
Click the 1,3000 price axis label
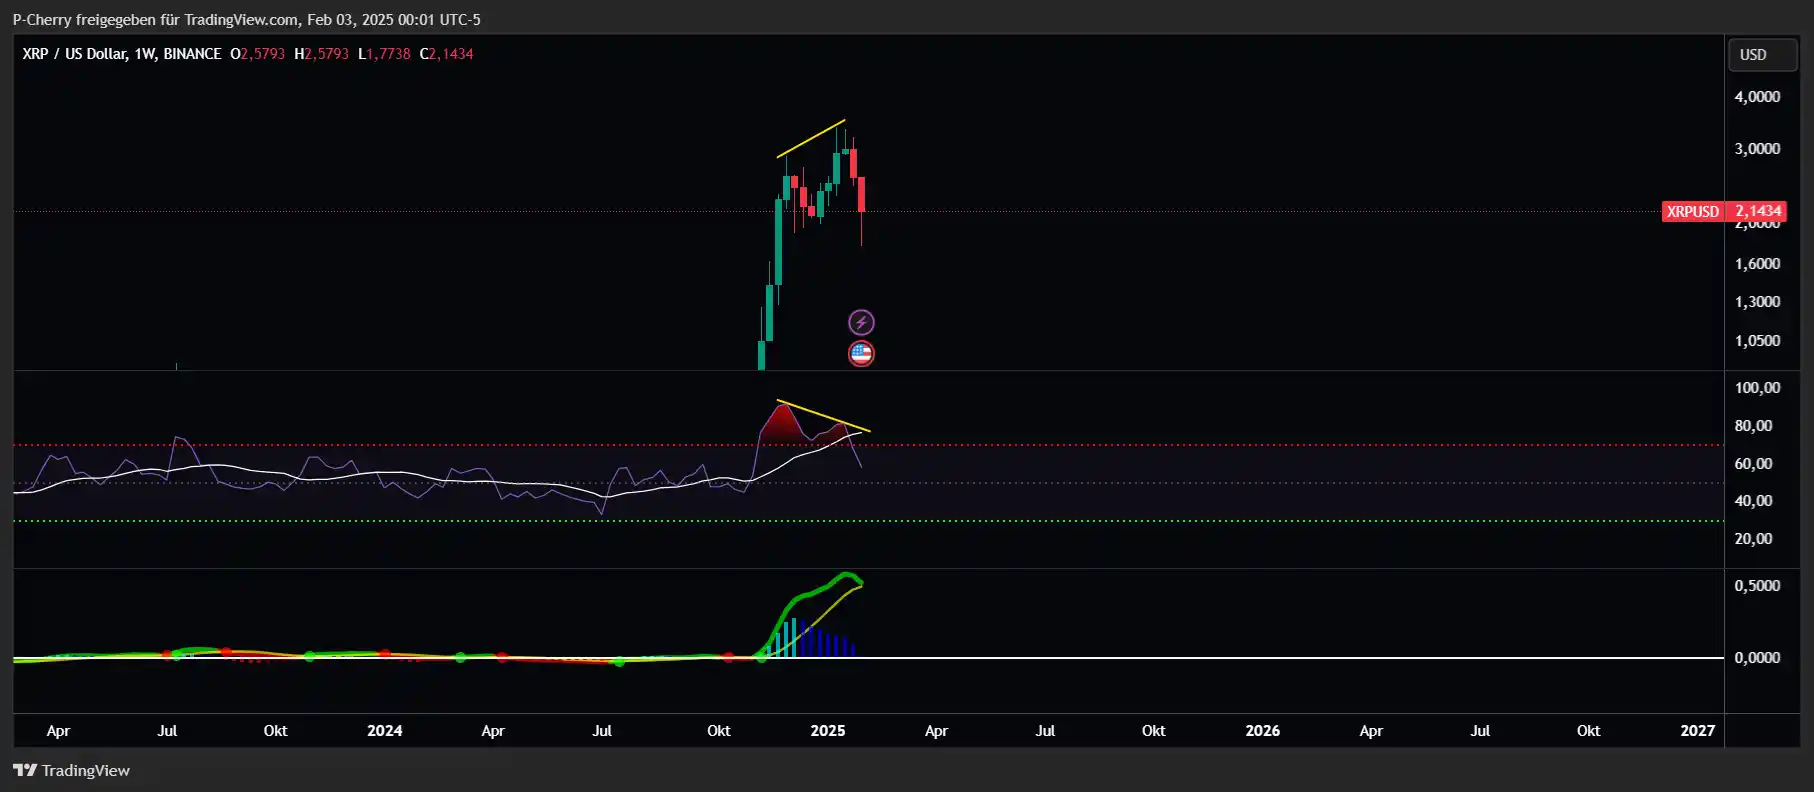1757,302
